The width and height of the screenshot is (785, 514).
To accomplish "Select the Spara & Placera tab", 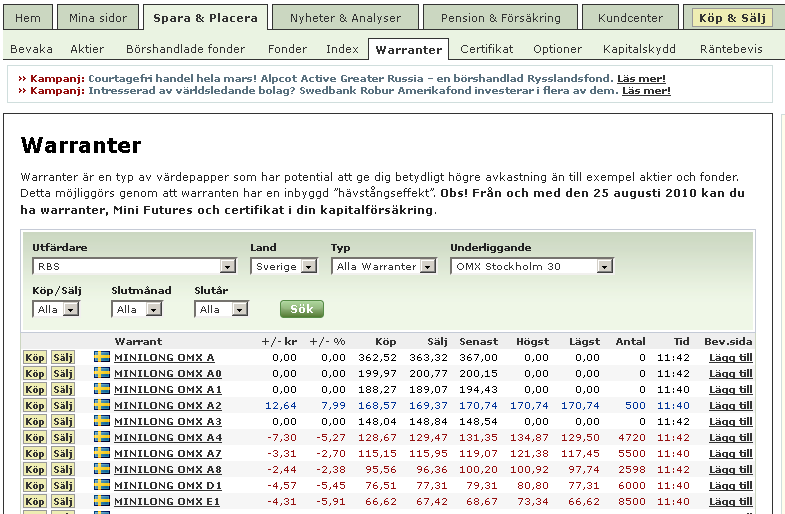I will 205,18.
